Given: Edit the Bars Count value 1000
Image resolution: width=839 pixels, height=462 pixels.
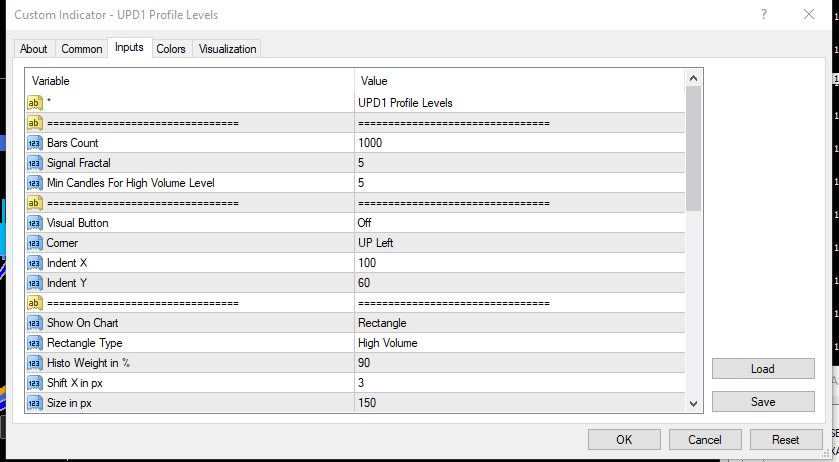Looking at the screenshot, I should pyautogui.click(x=520, y=143).
